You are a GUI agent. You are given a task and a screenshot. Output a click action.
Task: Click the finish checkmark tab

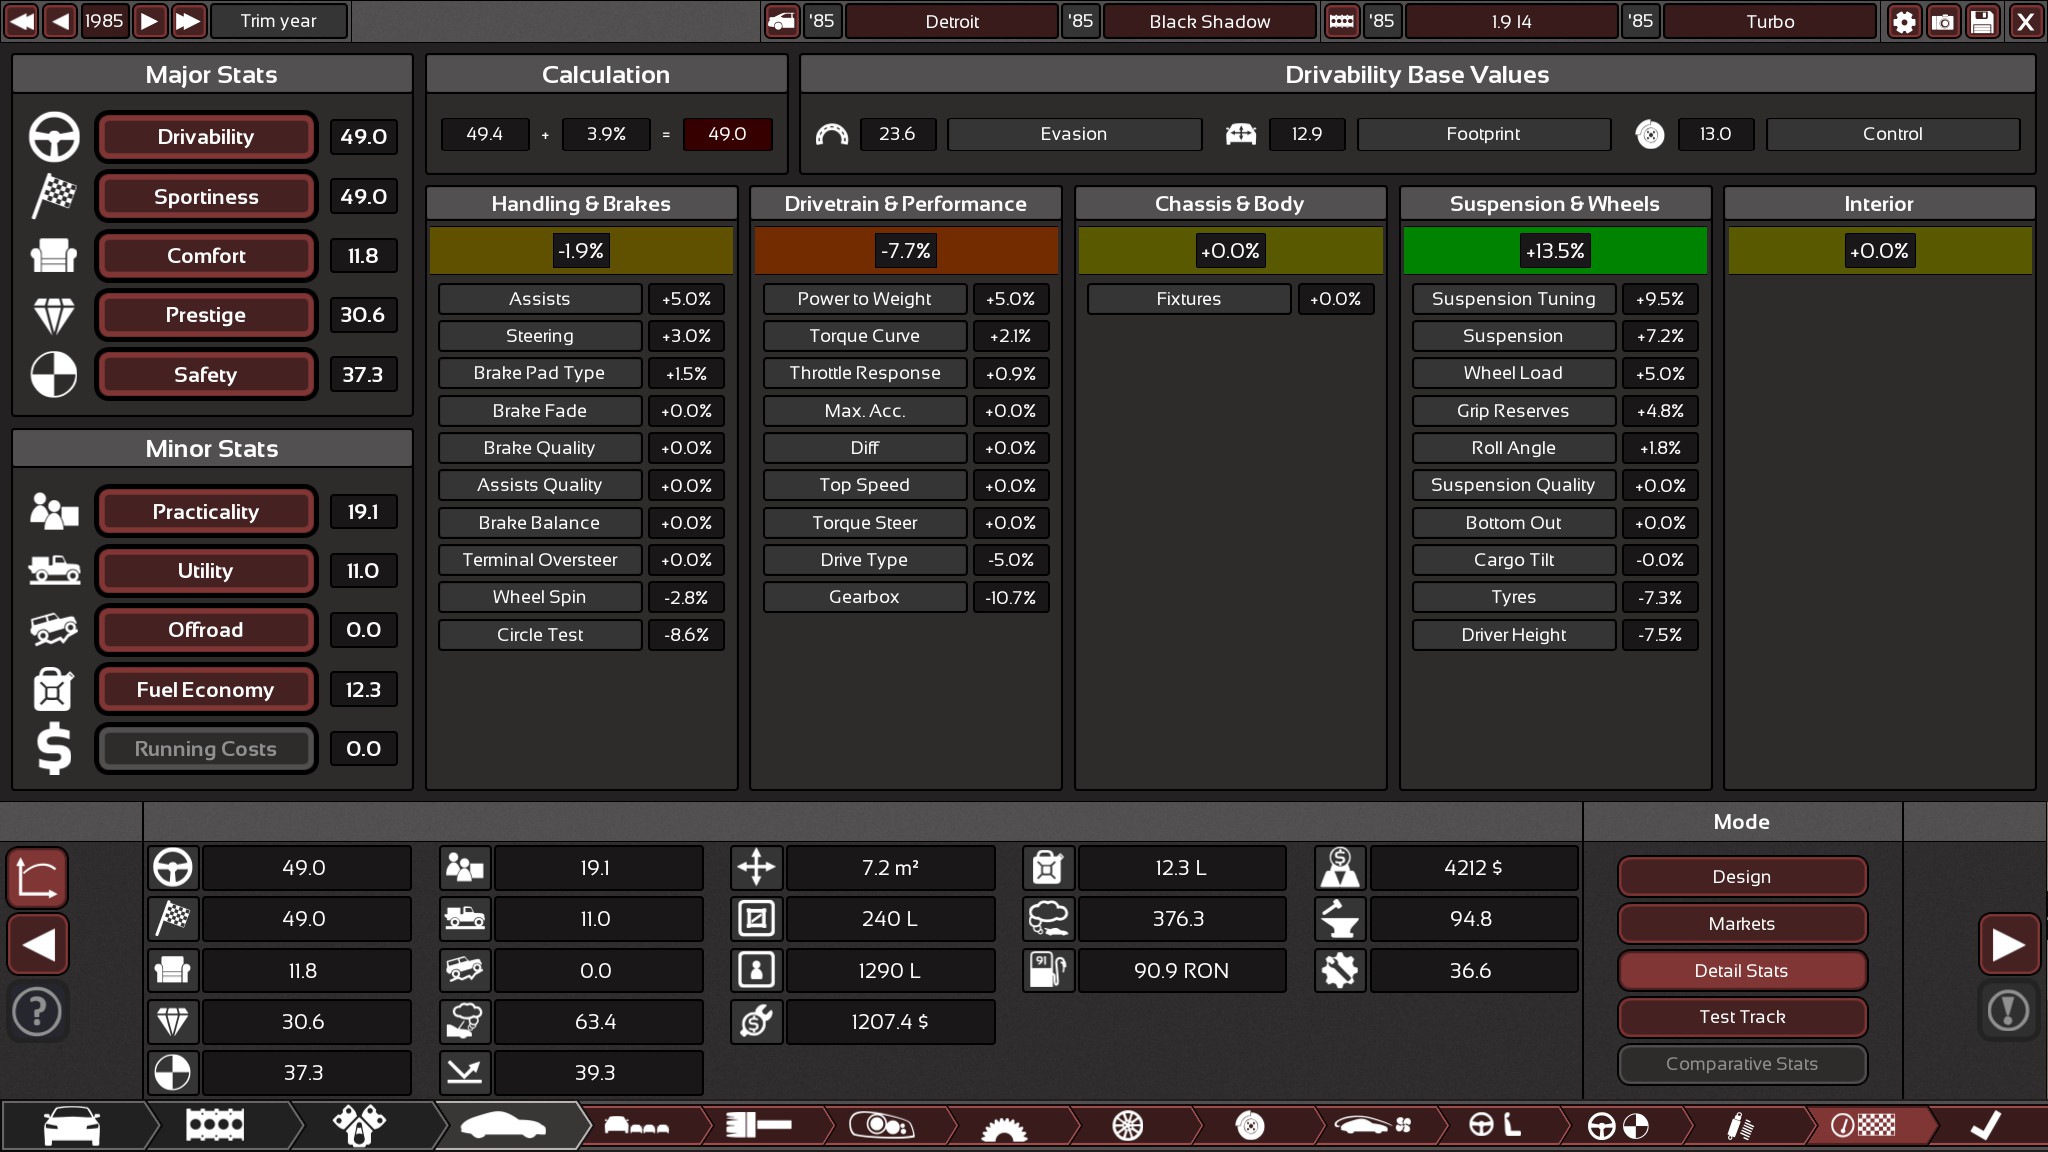point(1986,1126)
